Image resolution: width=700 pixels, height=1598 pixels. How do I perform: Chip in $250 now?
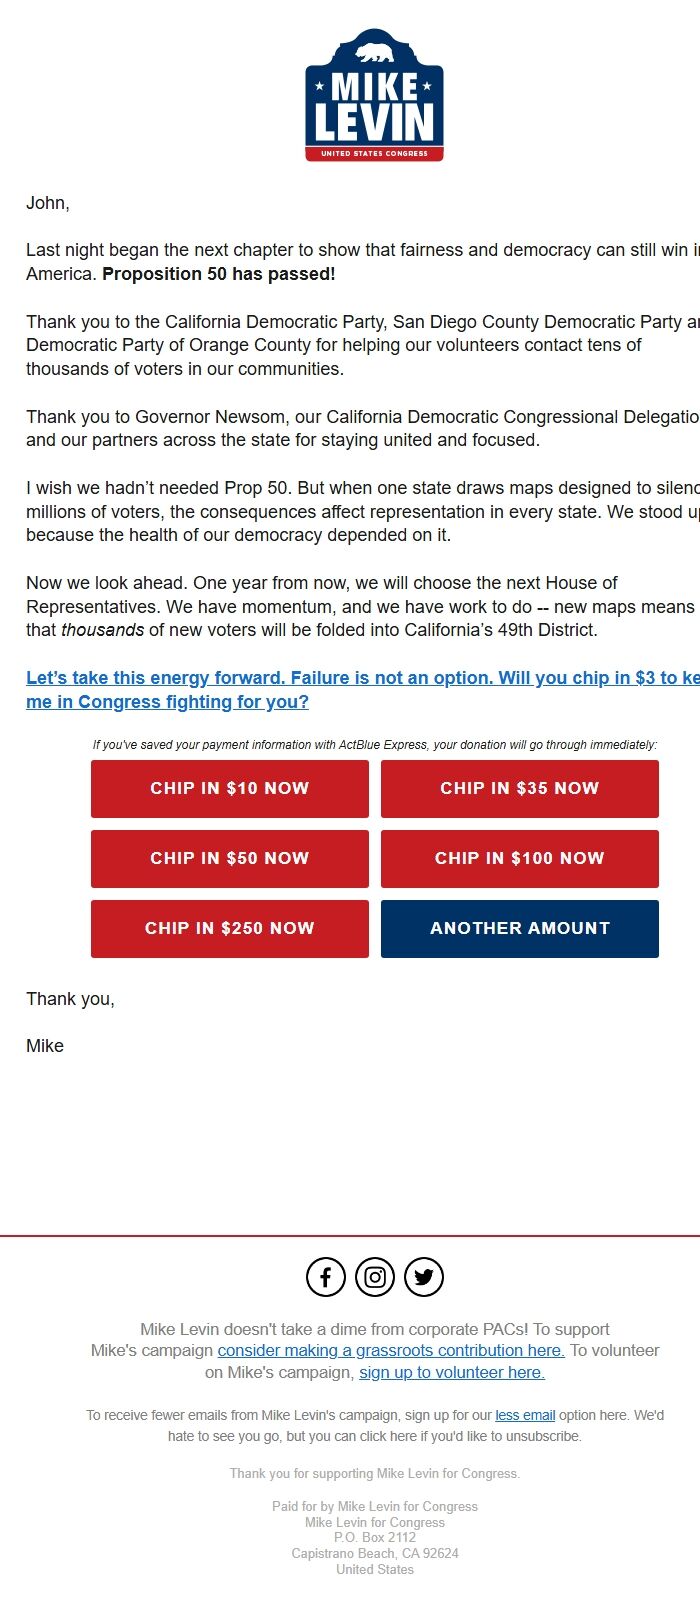[x=229, y=928]
